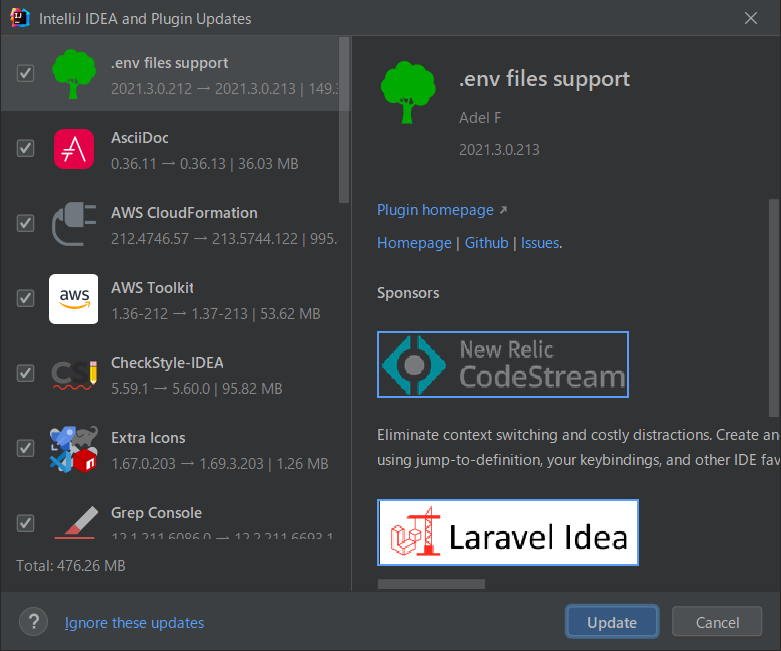The width and height of the screenshot is (781, 651).
Task: Open the Issues link
Action: tap(540, 243)
